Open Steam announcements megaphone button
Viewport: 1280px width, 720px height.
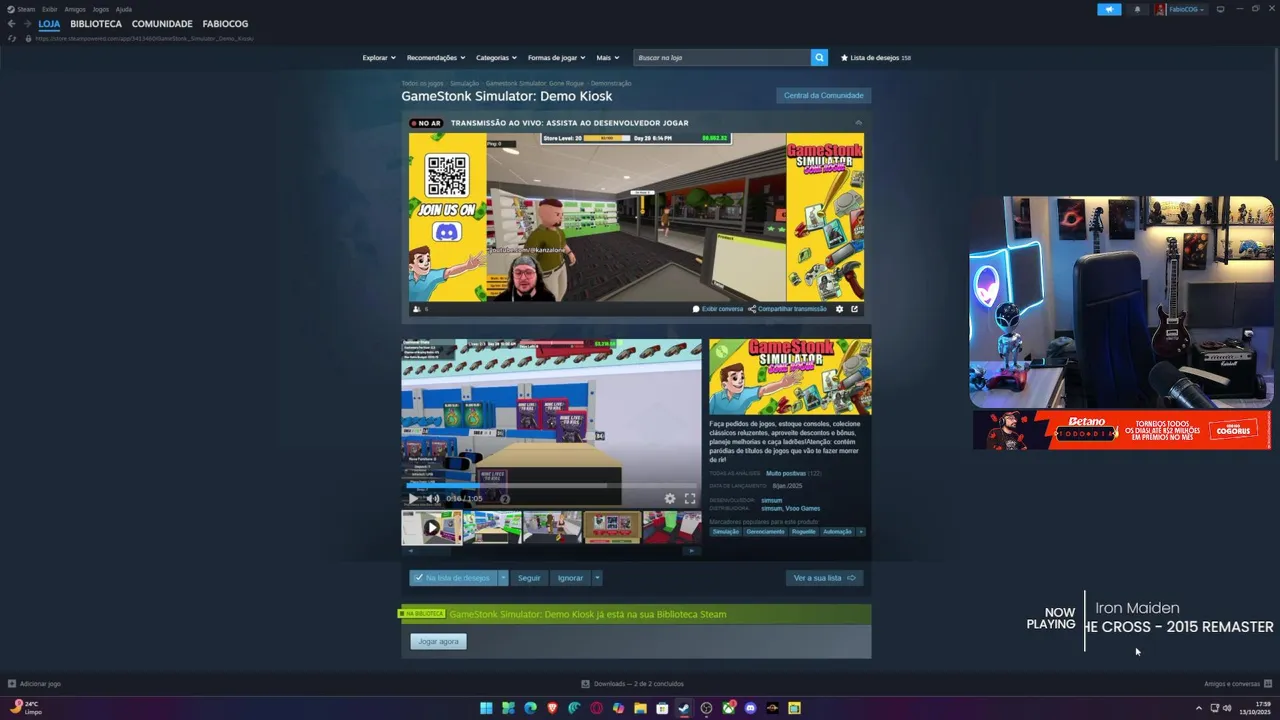pos(1109,9)
